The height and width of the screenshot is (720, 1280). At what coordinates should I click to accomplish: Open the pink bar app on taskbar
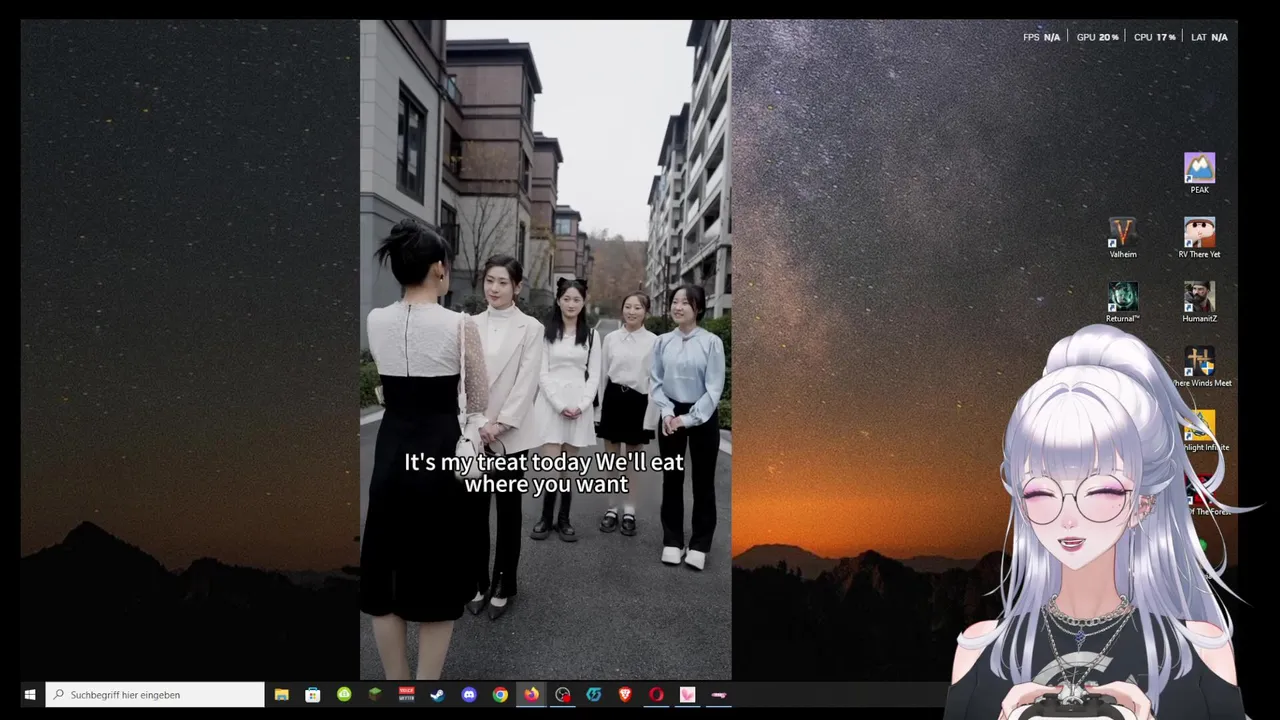[718, 694]
